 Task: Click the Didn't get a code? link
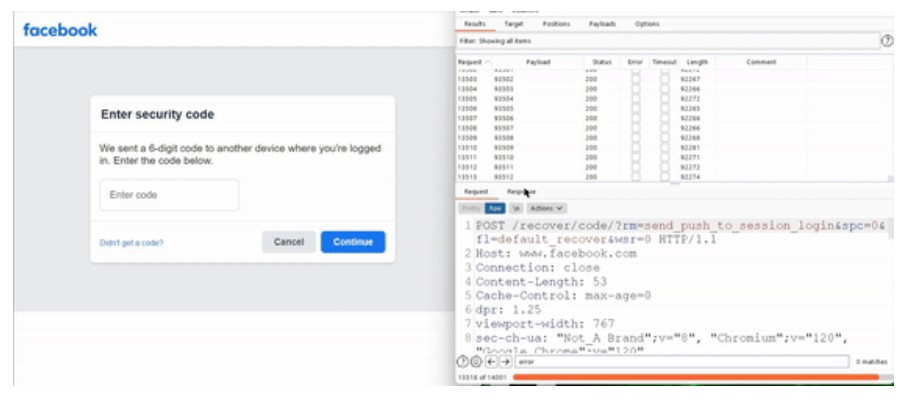[132, 243]
